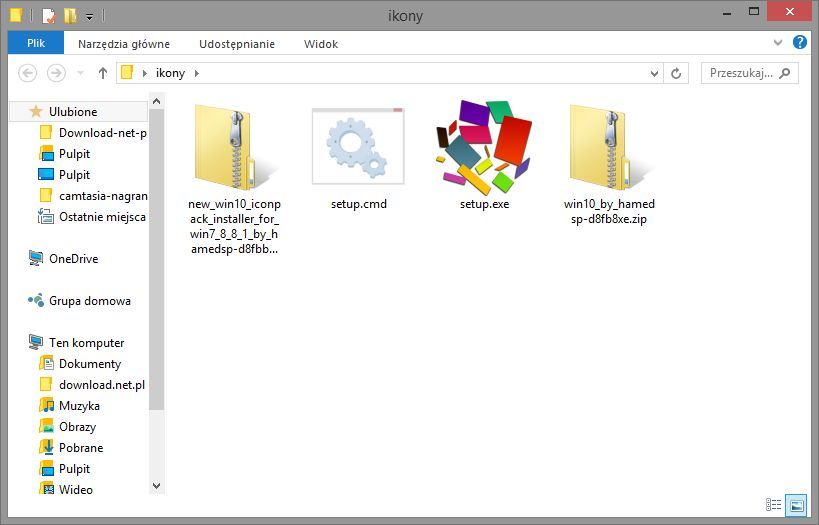Viewport: 819px width, 525px height.
Task: Select the setup.cmd gears icon
Action: pos(358,146)
